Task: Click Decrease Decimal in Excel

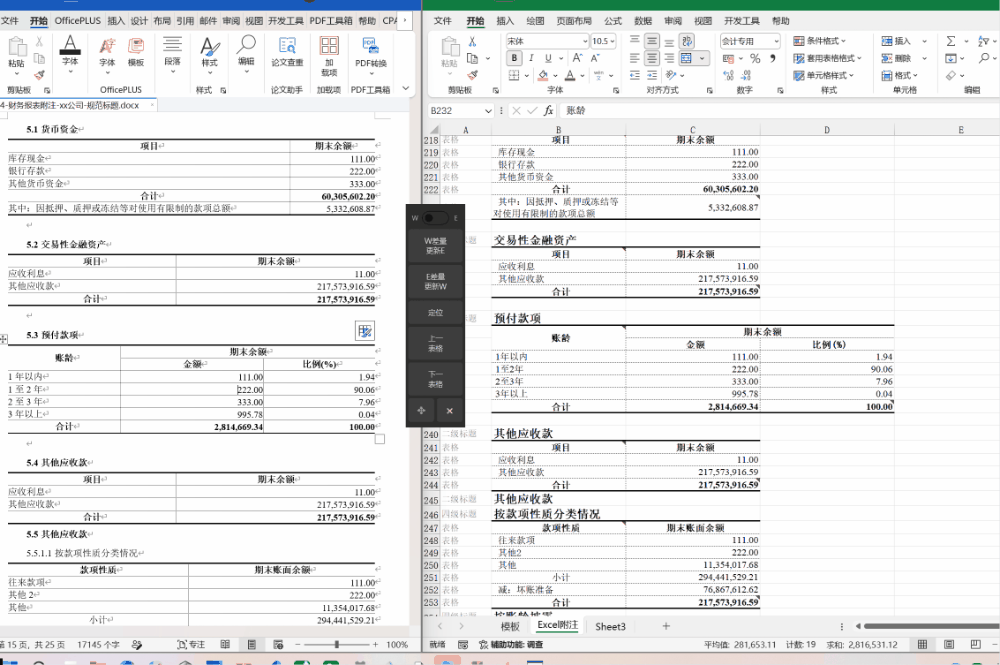Action: (746, 75)
